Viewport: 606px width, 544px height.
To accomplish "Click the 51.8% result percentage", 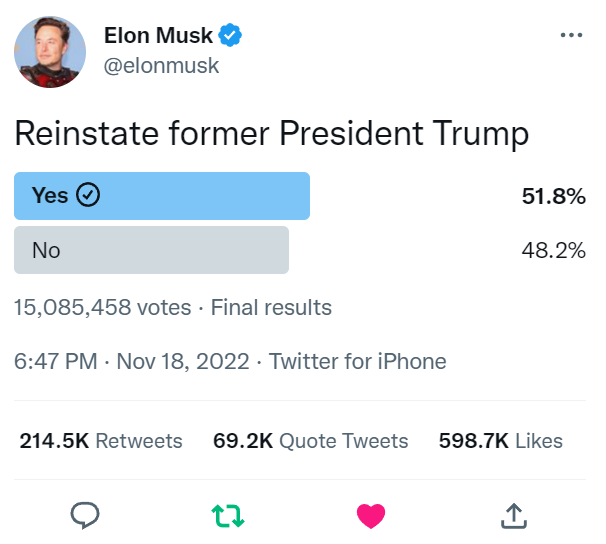I will (553, 196).
